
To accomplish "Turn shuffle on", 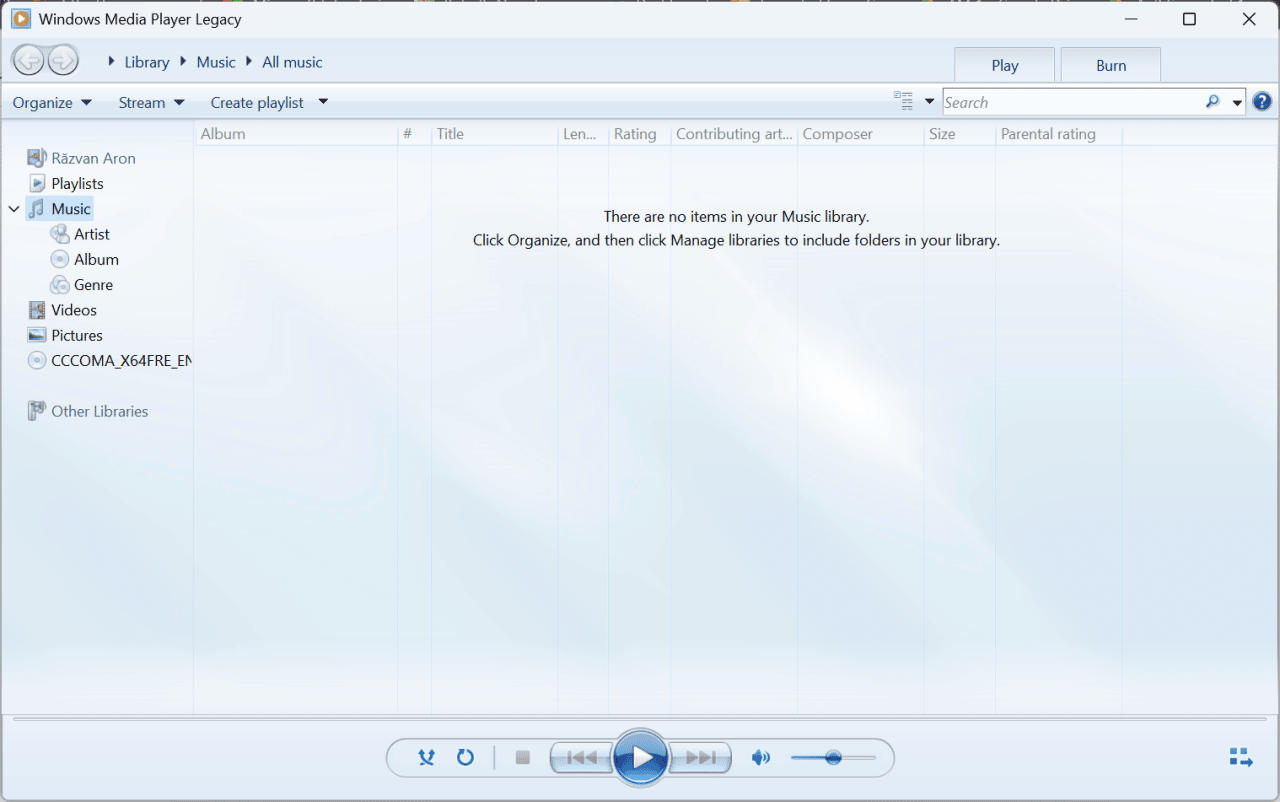I will tap(427, 757).
